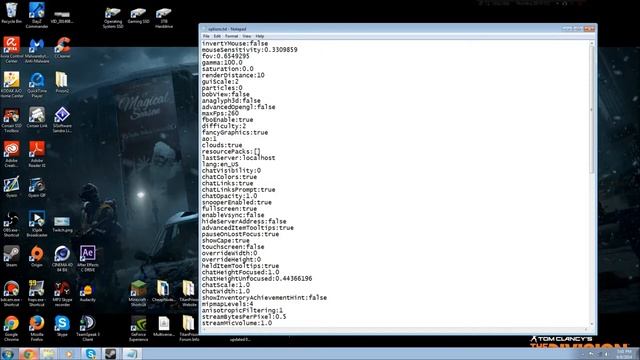This screenshot has height=360, width=640.
Task: Open the 3TB Harddrive shortcut
Action: [164, 18]
